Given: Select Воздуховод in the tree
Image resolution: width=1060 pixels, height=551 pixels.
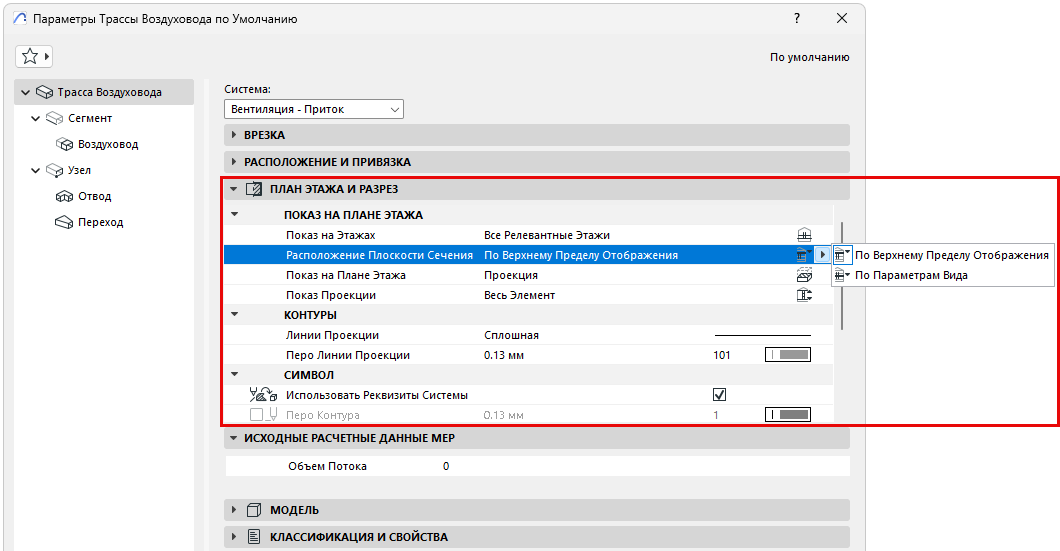Looking at the screenshot, I should pyautogui.click(x=108, y=144).
